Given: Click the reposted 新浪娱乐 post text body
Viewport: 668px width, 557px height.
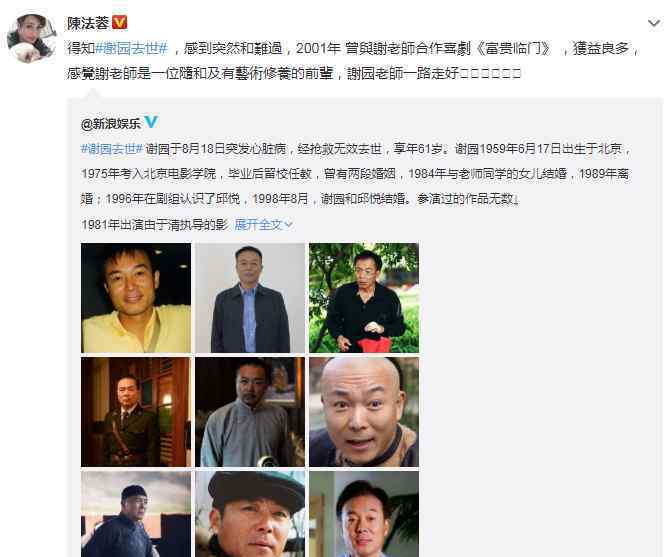Looking at the screenshot, I should pyautogui.click(x=356, y=186).
